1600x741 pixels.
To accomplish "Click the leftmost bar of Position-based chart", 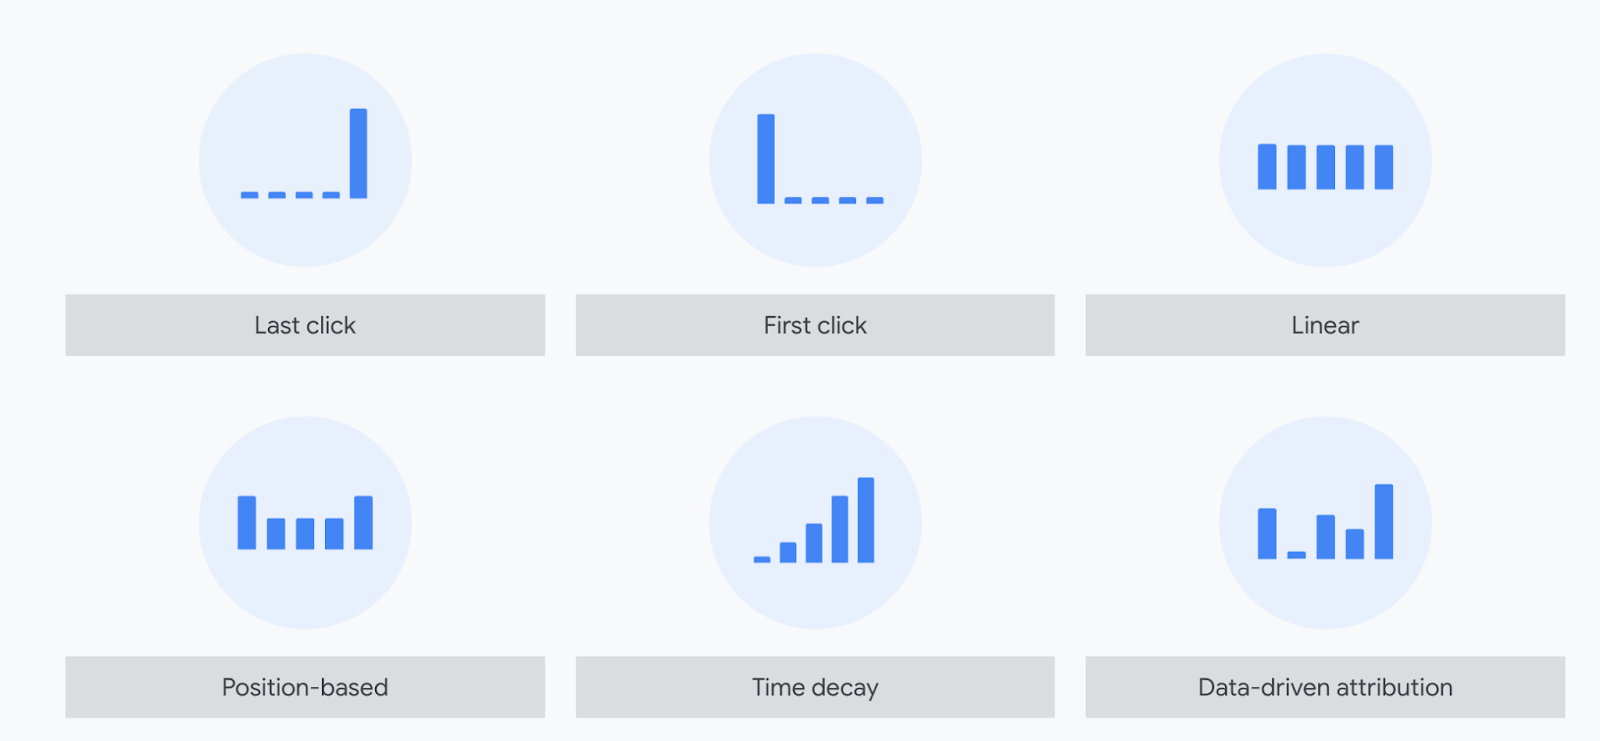I will (x=247, y=522).
